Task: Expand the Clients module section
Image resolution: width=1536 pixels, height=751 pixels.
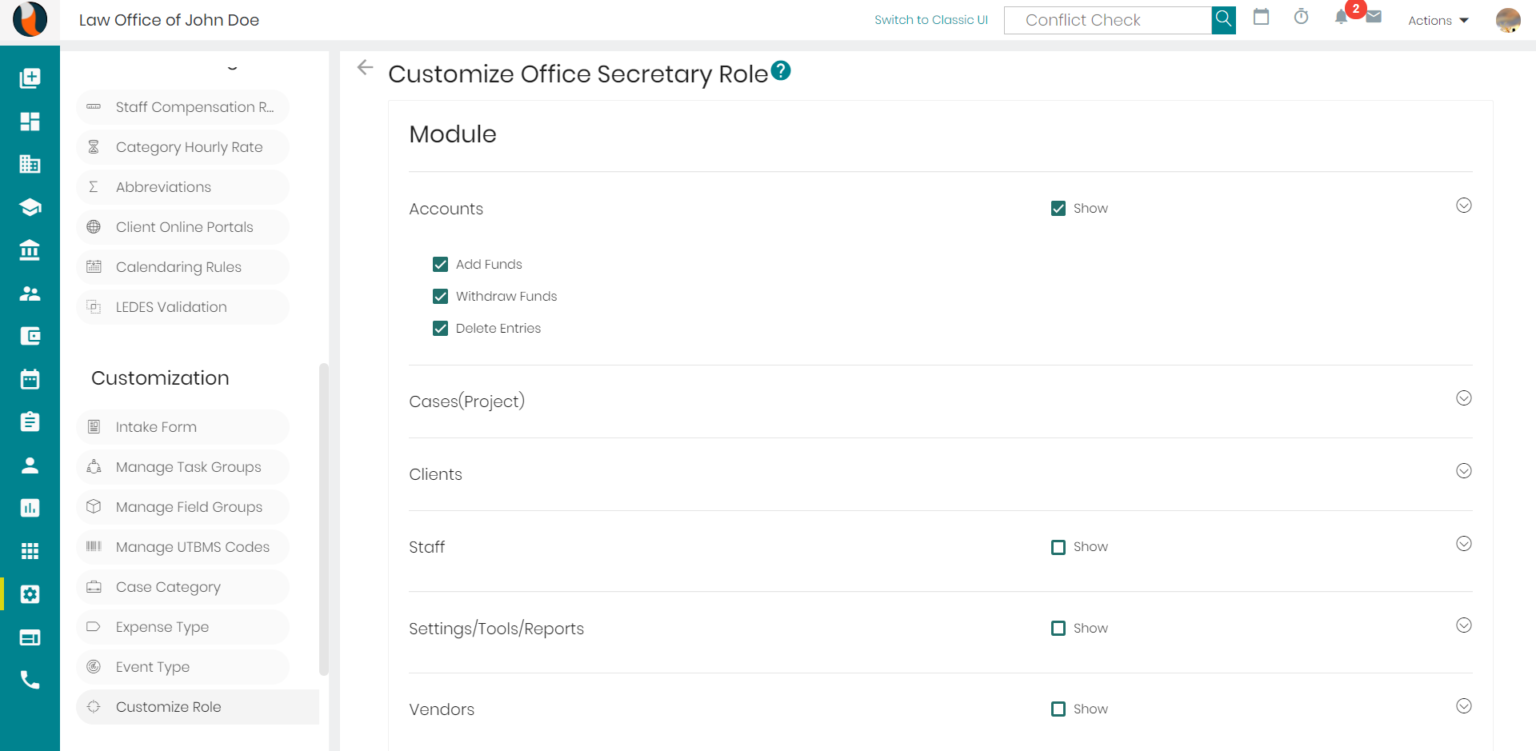Action: 1464,471
